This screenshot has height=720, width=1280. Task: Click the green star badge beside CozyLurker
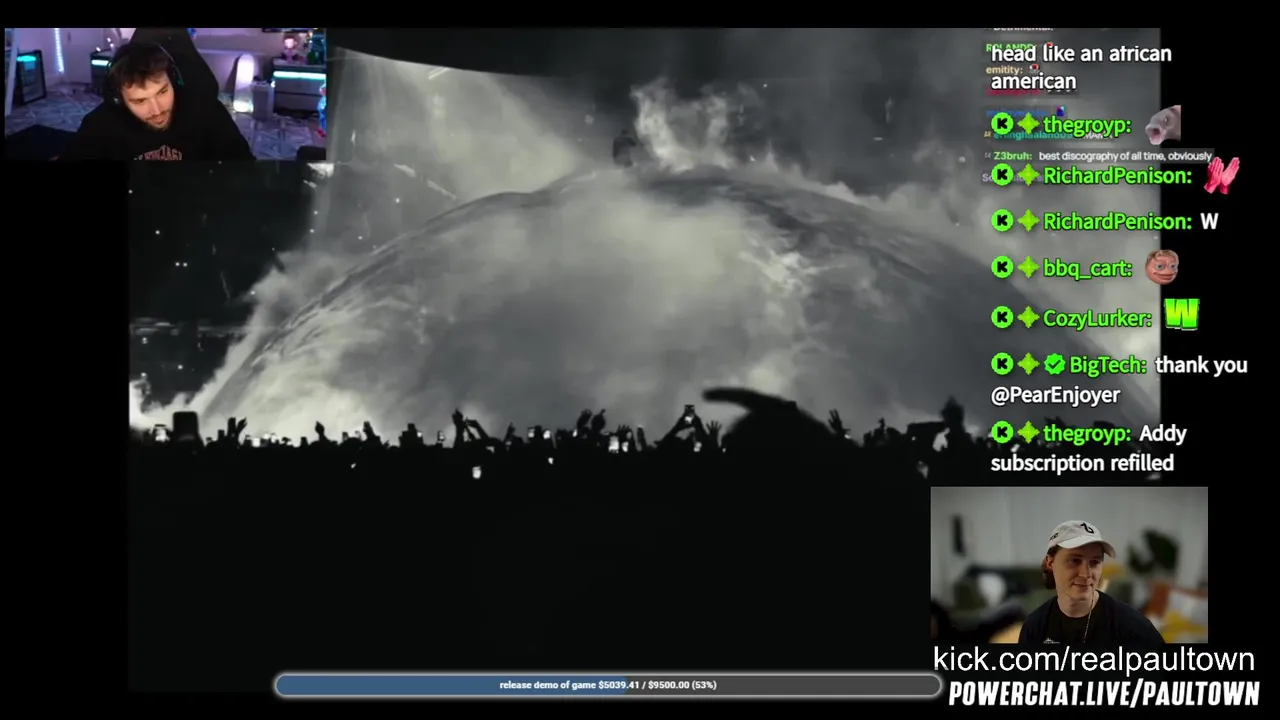pos(1028,317)
